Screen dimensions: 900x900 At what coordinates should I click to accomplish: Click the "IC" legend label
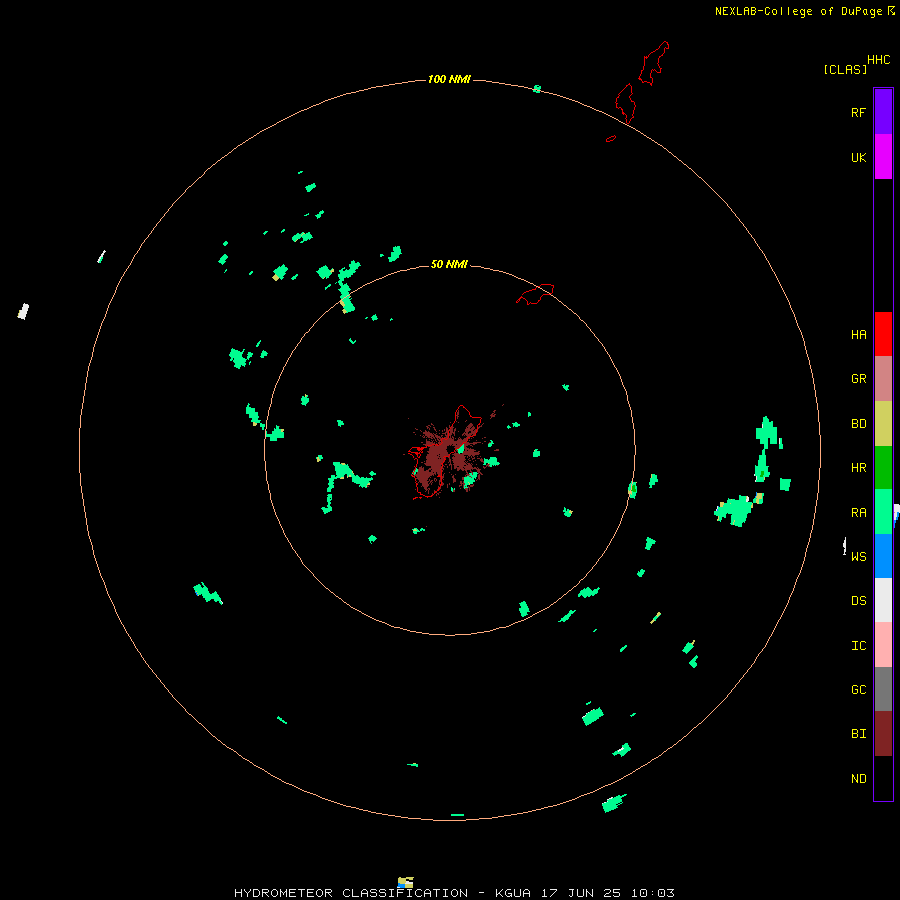click(x=858, y=646)
